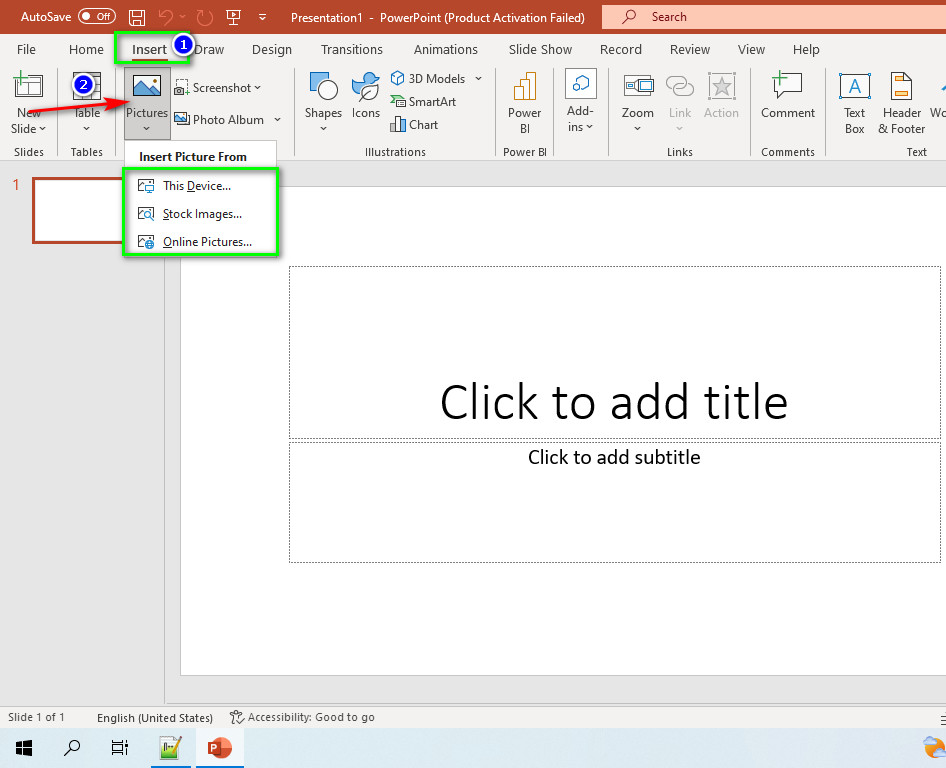Insert a new Comment

click(x=787, y=95)
